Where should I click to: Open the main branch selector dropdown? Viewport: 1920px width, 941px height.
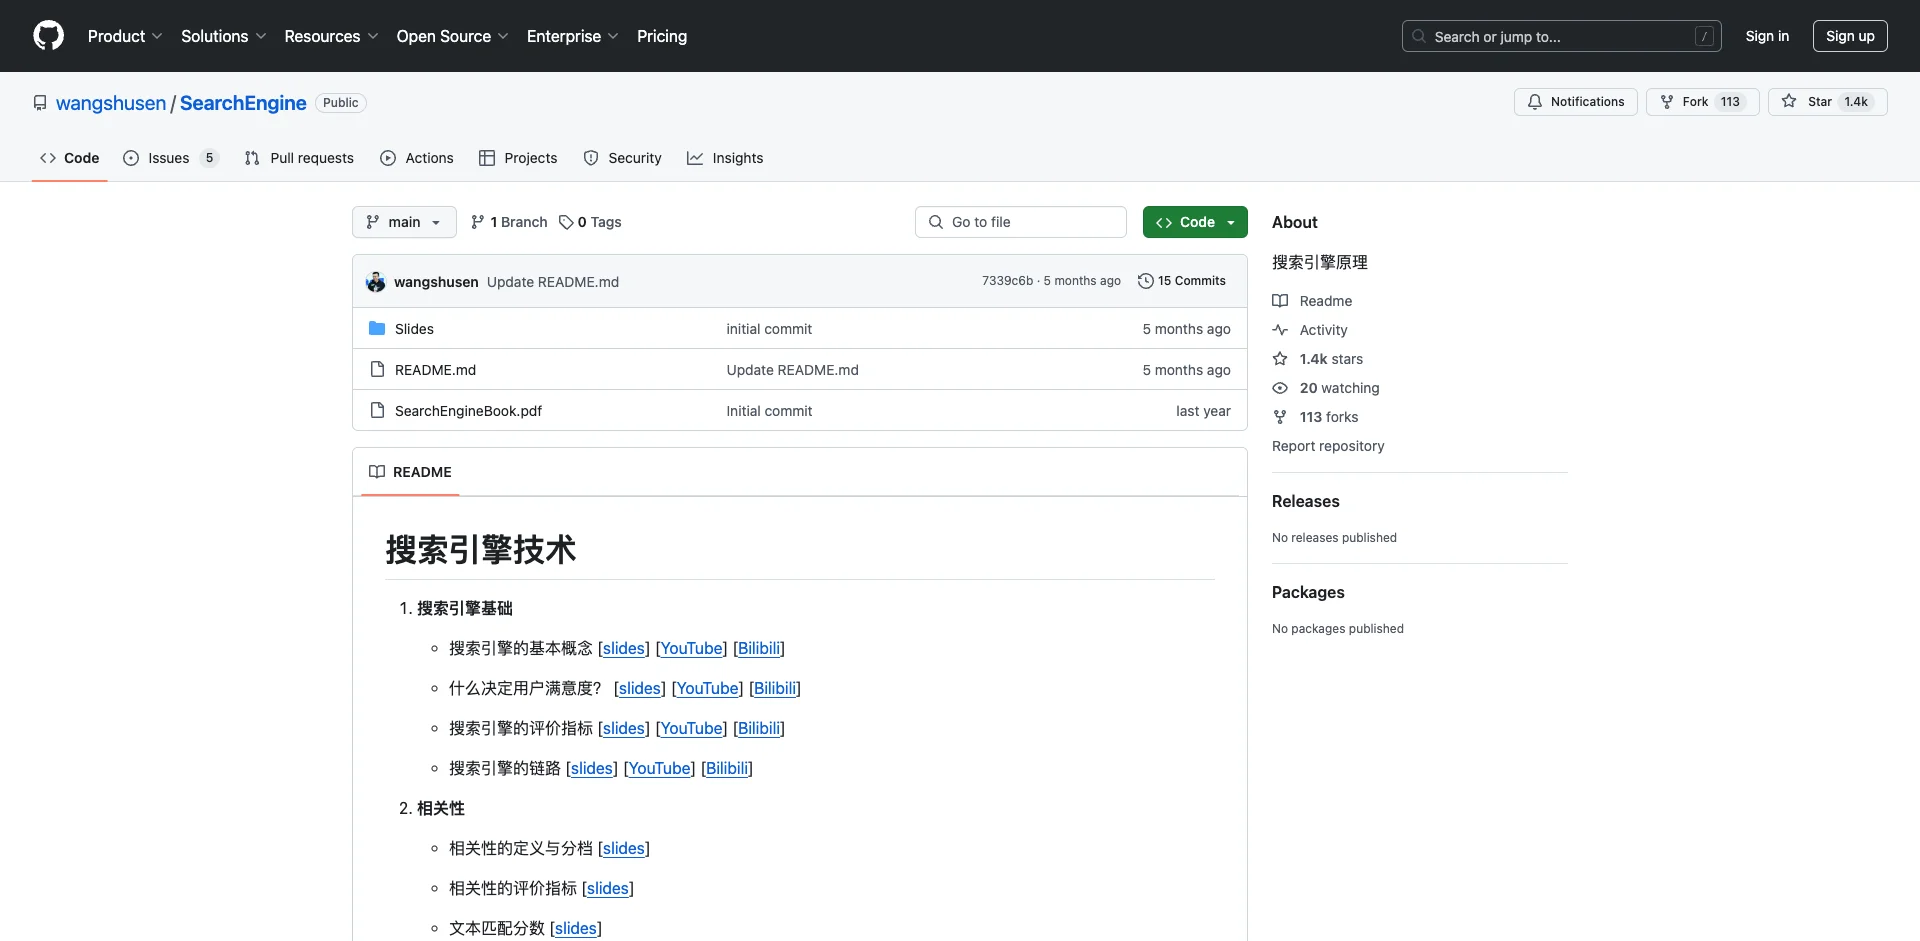(x=404, y=222)
